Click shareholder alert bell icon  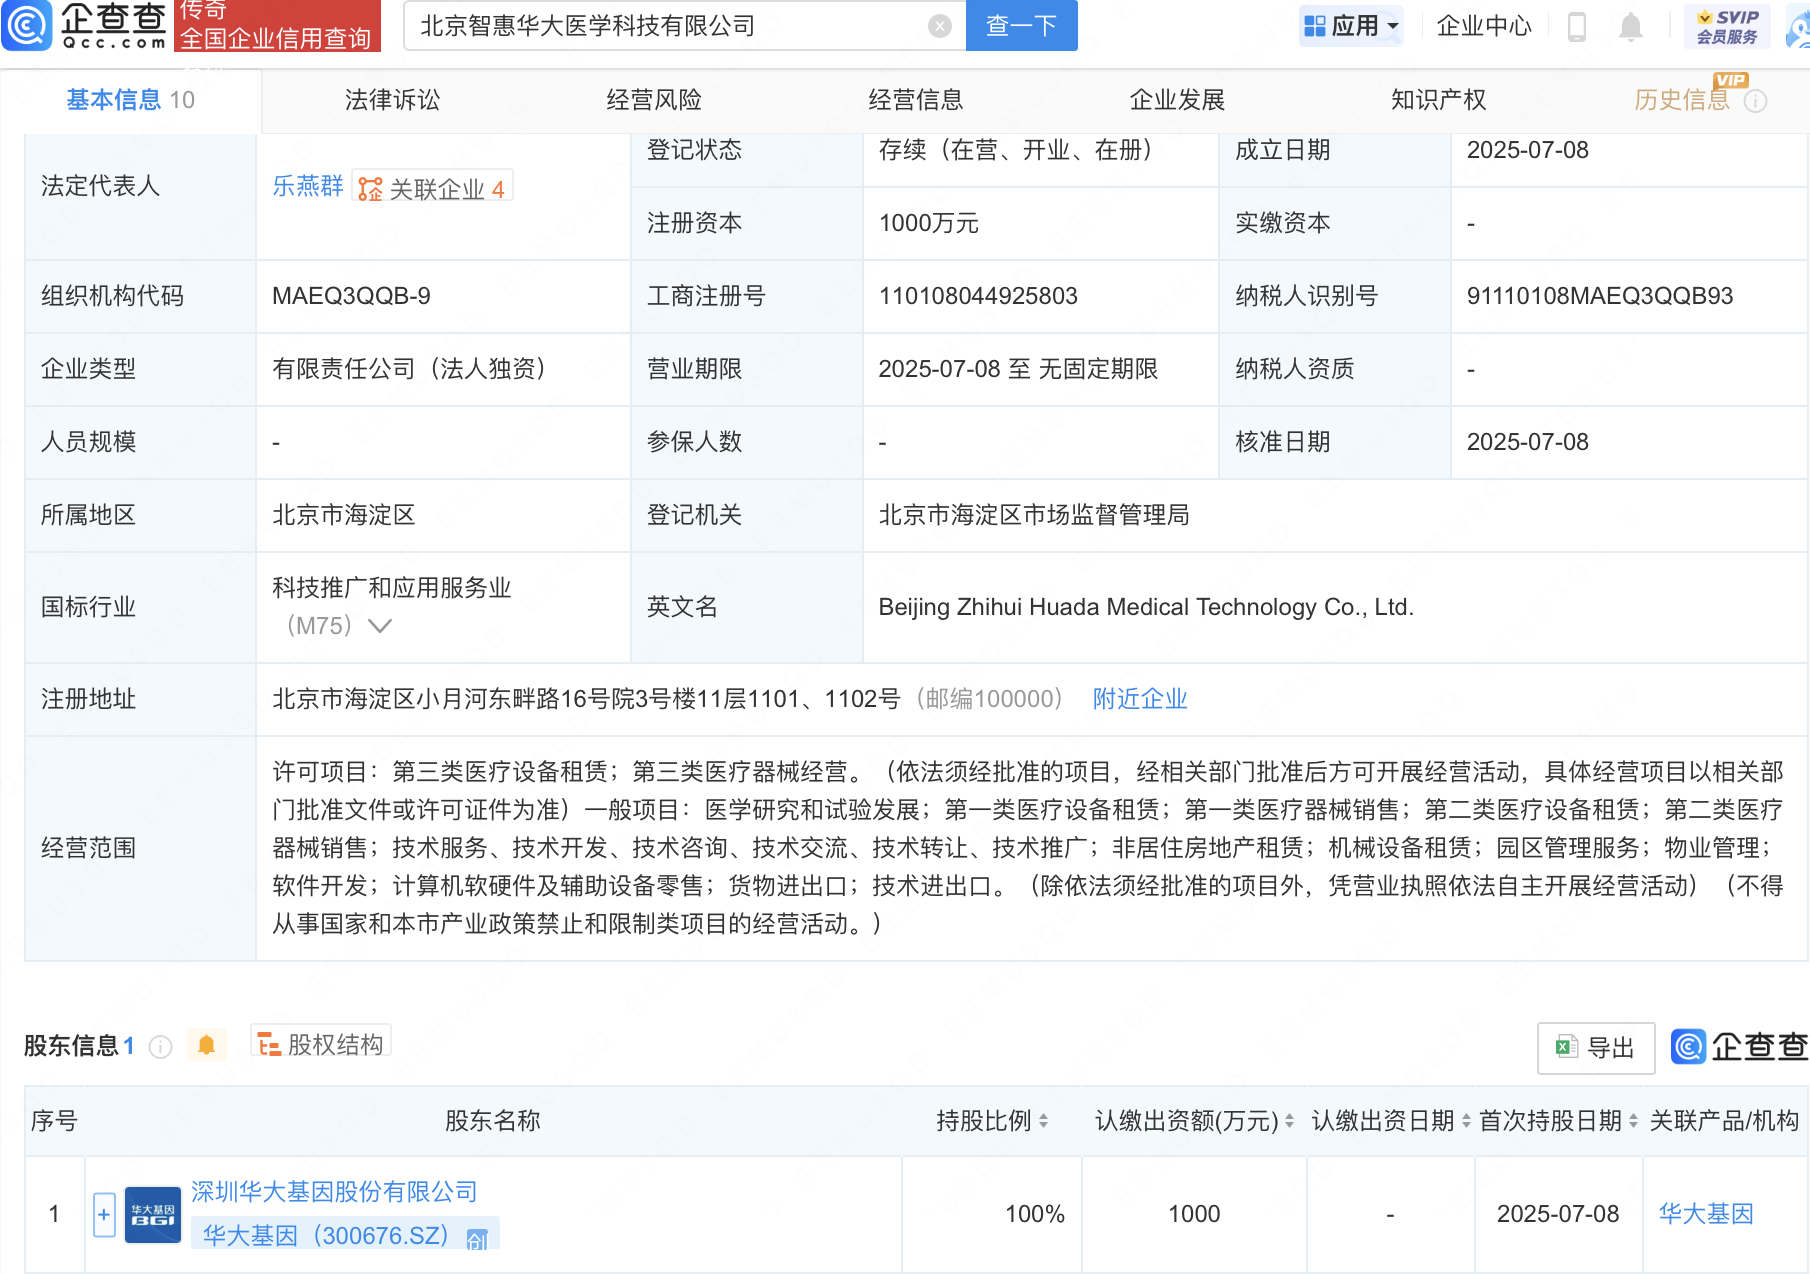coord(206,1045)
